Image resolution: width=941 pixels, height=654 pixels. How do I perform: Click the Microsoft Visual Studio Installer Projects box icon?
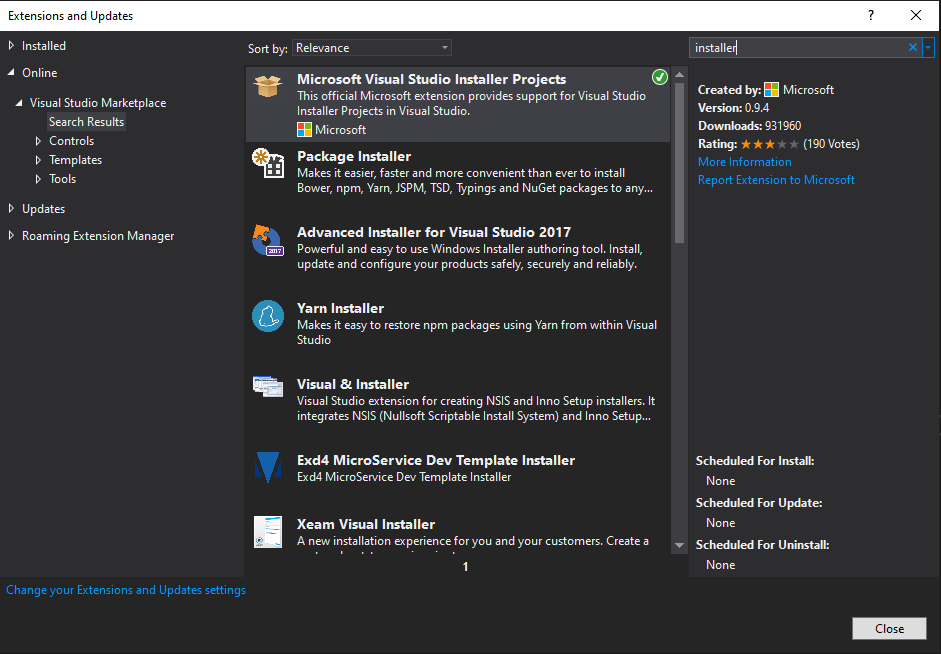[x=268, y=86]
